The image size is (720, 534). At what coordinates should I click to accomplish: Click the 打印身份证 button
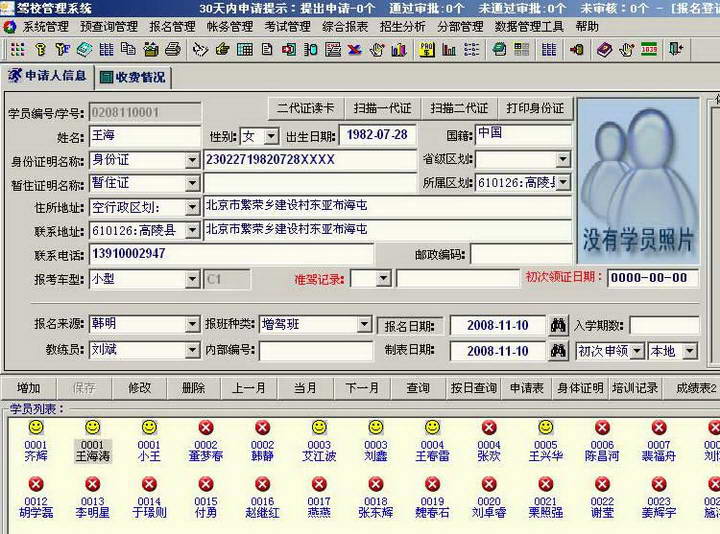point(535,108)
